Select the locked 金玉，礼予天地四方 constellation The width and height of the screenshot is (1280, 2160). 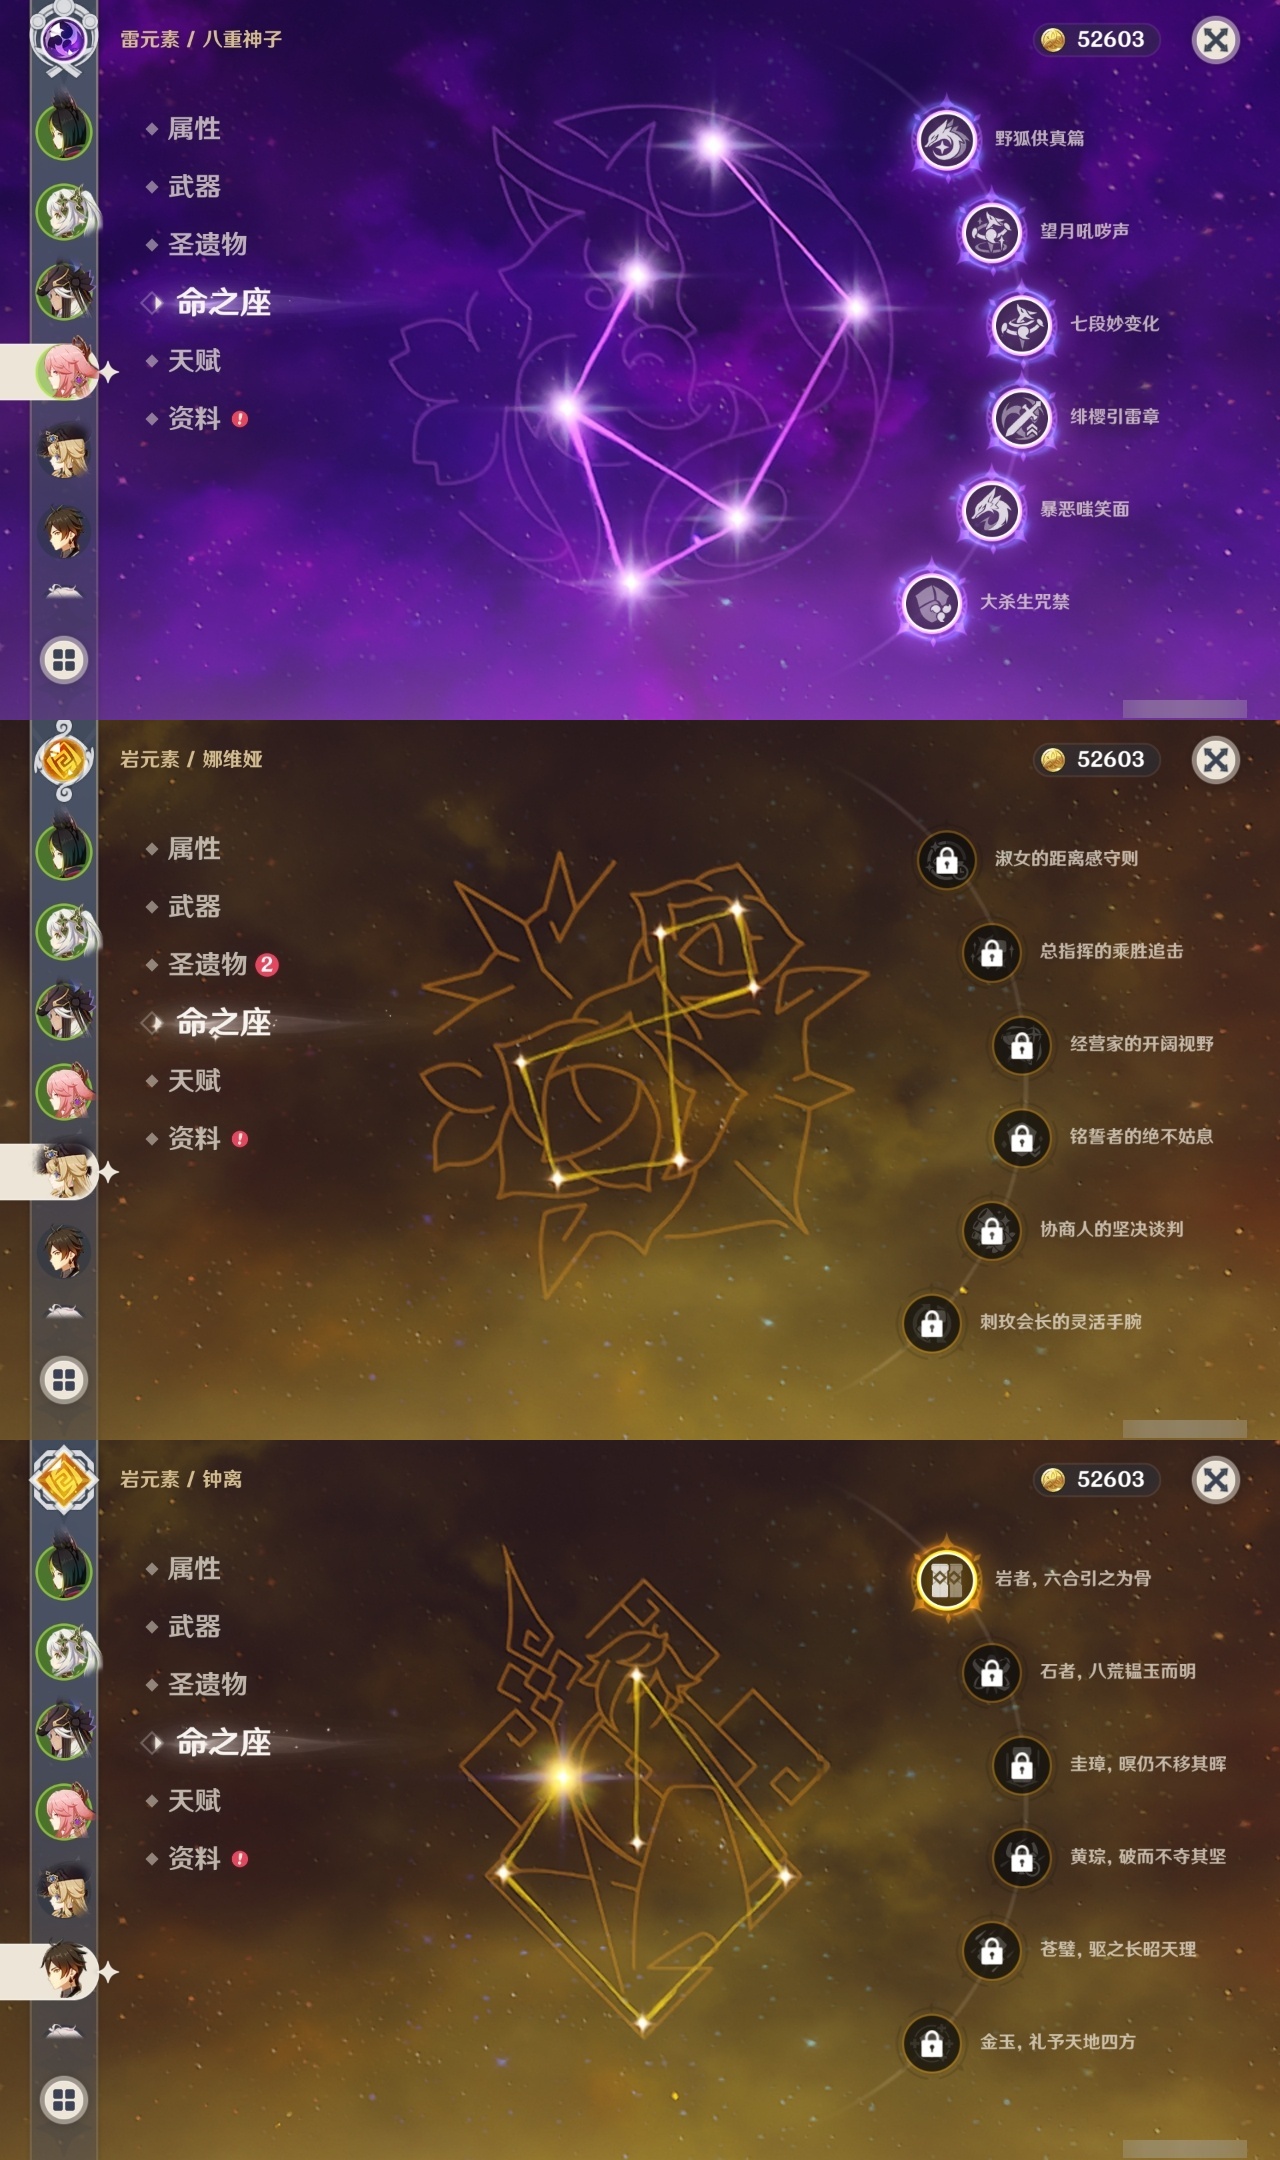click(931, 2042)
